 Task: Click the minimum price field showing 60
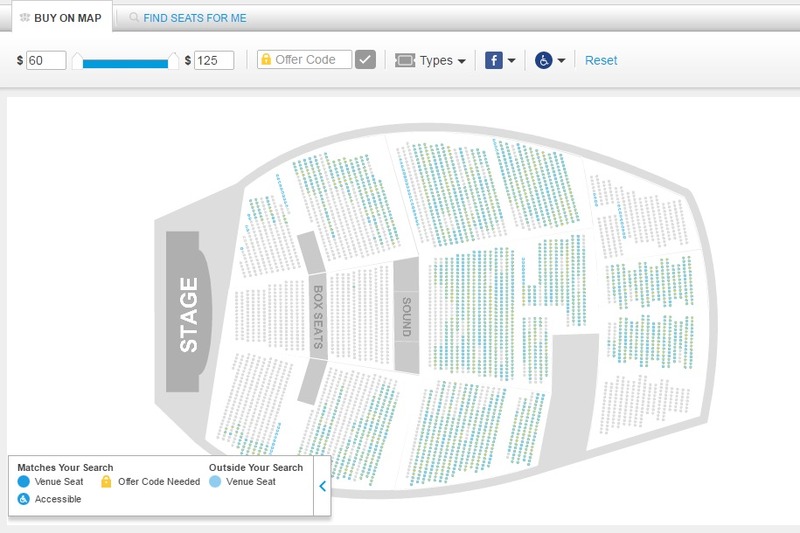(46, 60)
